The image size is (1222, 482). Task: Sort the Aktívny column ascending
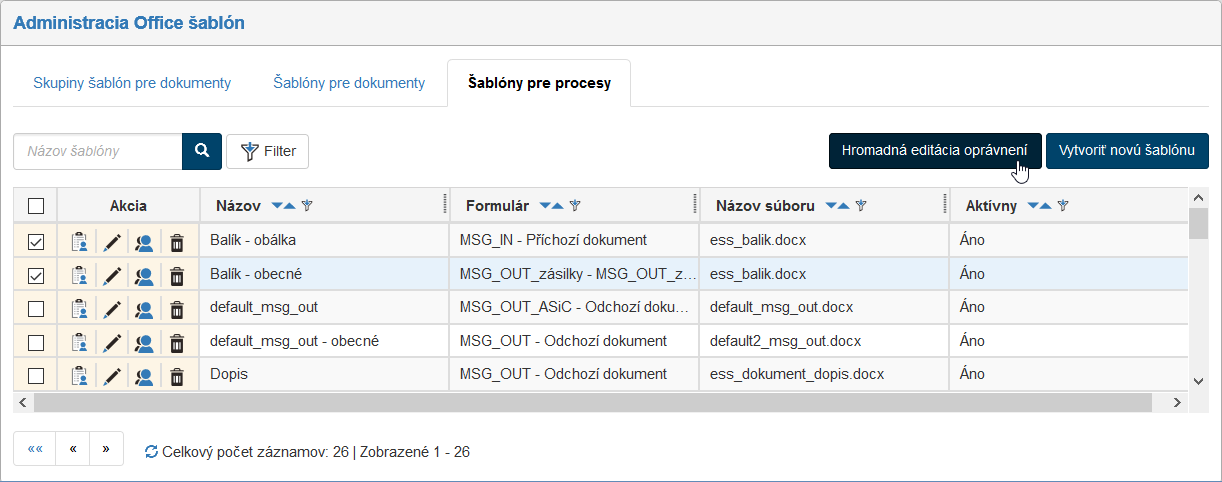tap(1045, 206)
